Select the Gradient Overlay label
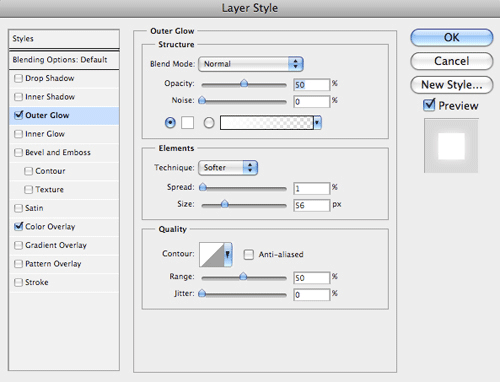The width and height of the screenshot is (500, 382). (56, 245)
